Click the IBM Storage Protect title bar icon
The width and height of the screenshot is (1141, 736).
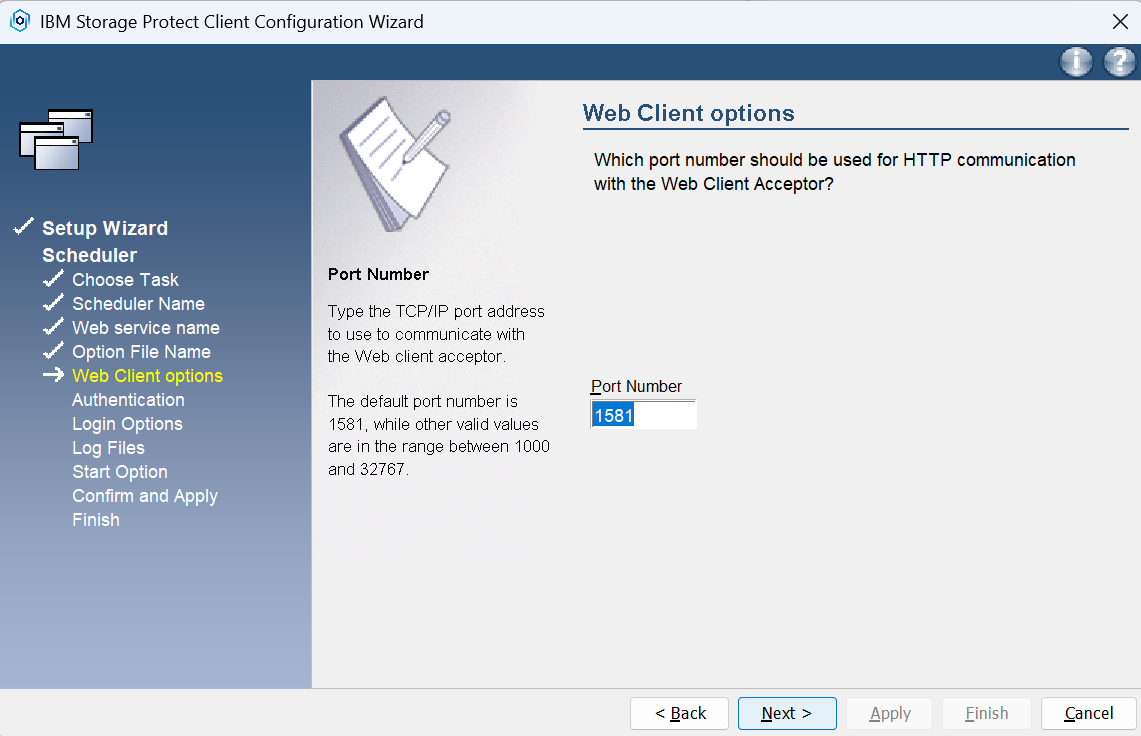coord(20,21)
